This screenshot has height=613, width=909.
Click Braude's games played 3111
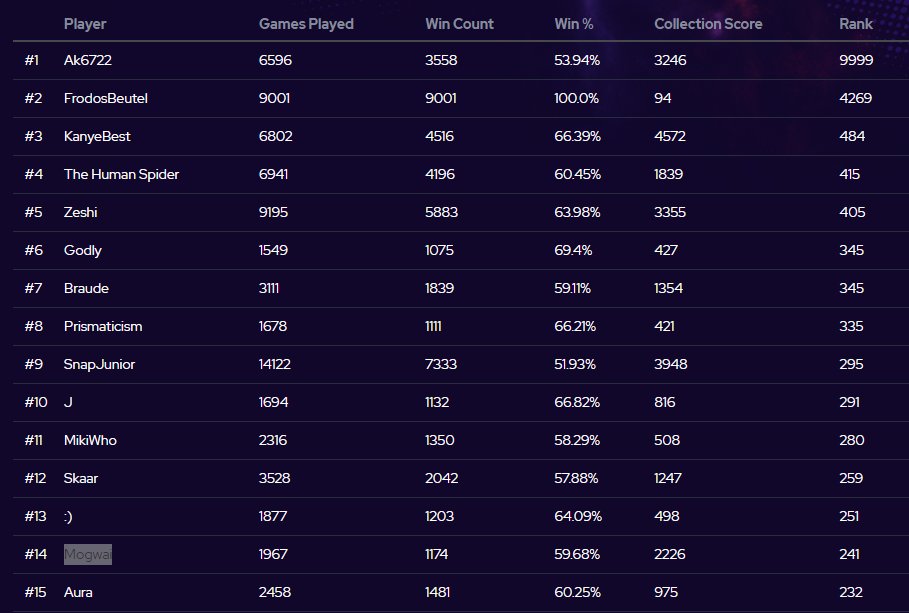[x=268, y=288]
